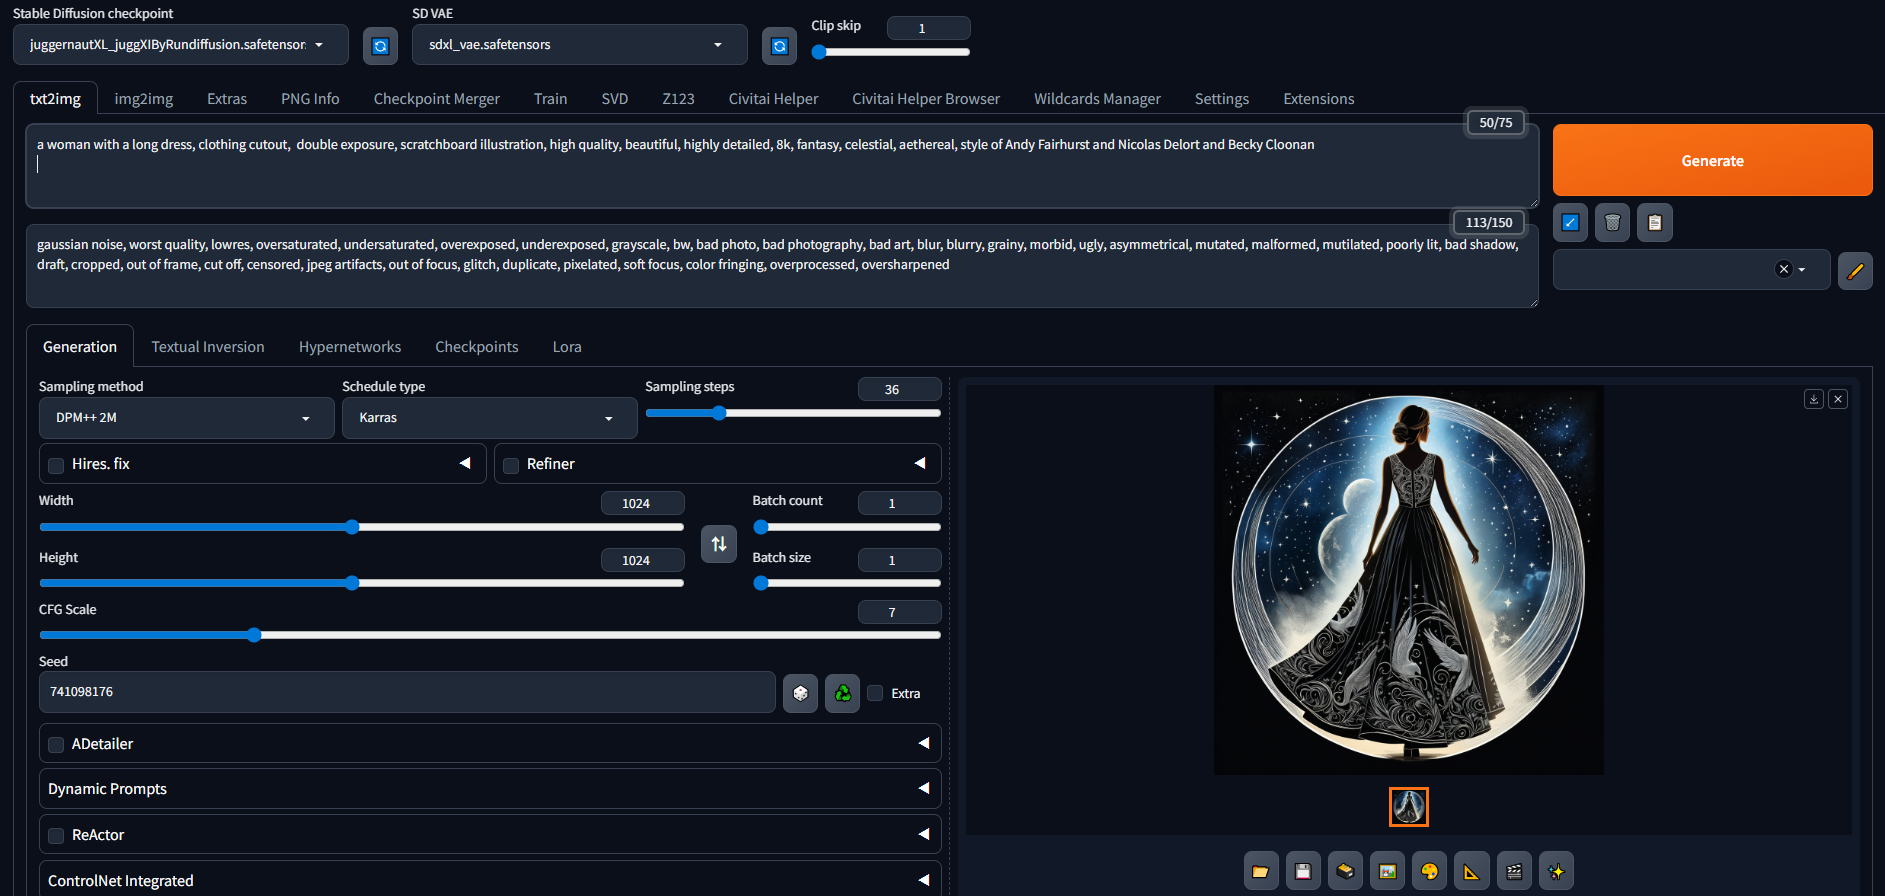Screen dimensions: 1885x896
Task: Open the Schedule type dropdown
Action: pos(489,418)
